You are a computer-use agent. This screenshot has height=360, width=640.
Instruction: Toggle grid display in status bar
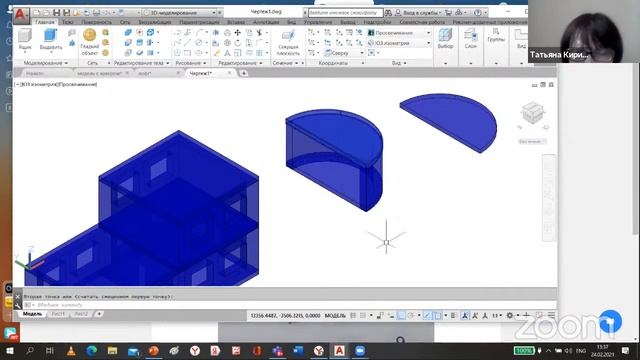pyautogui.click(x=353, y=316)
